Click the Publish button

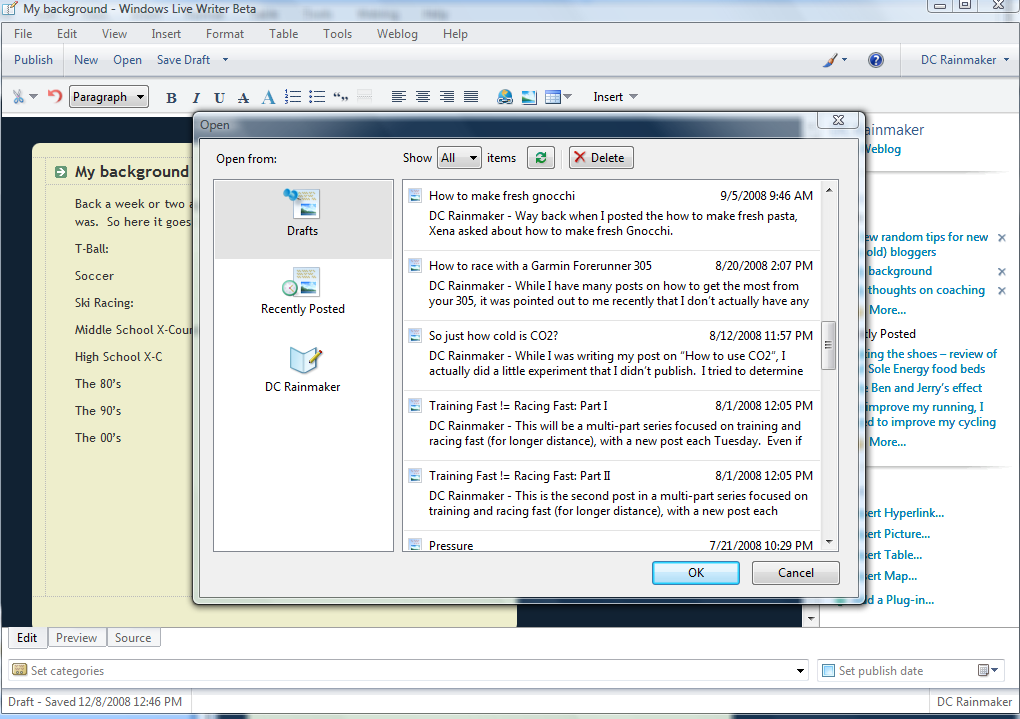click(x=33, y=60)
